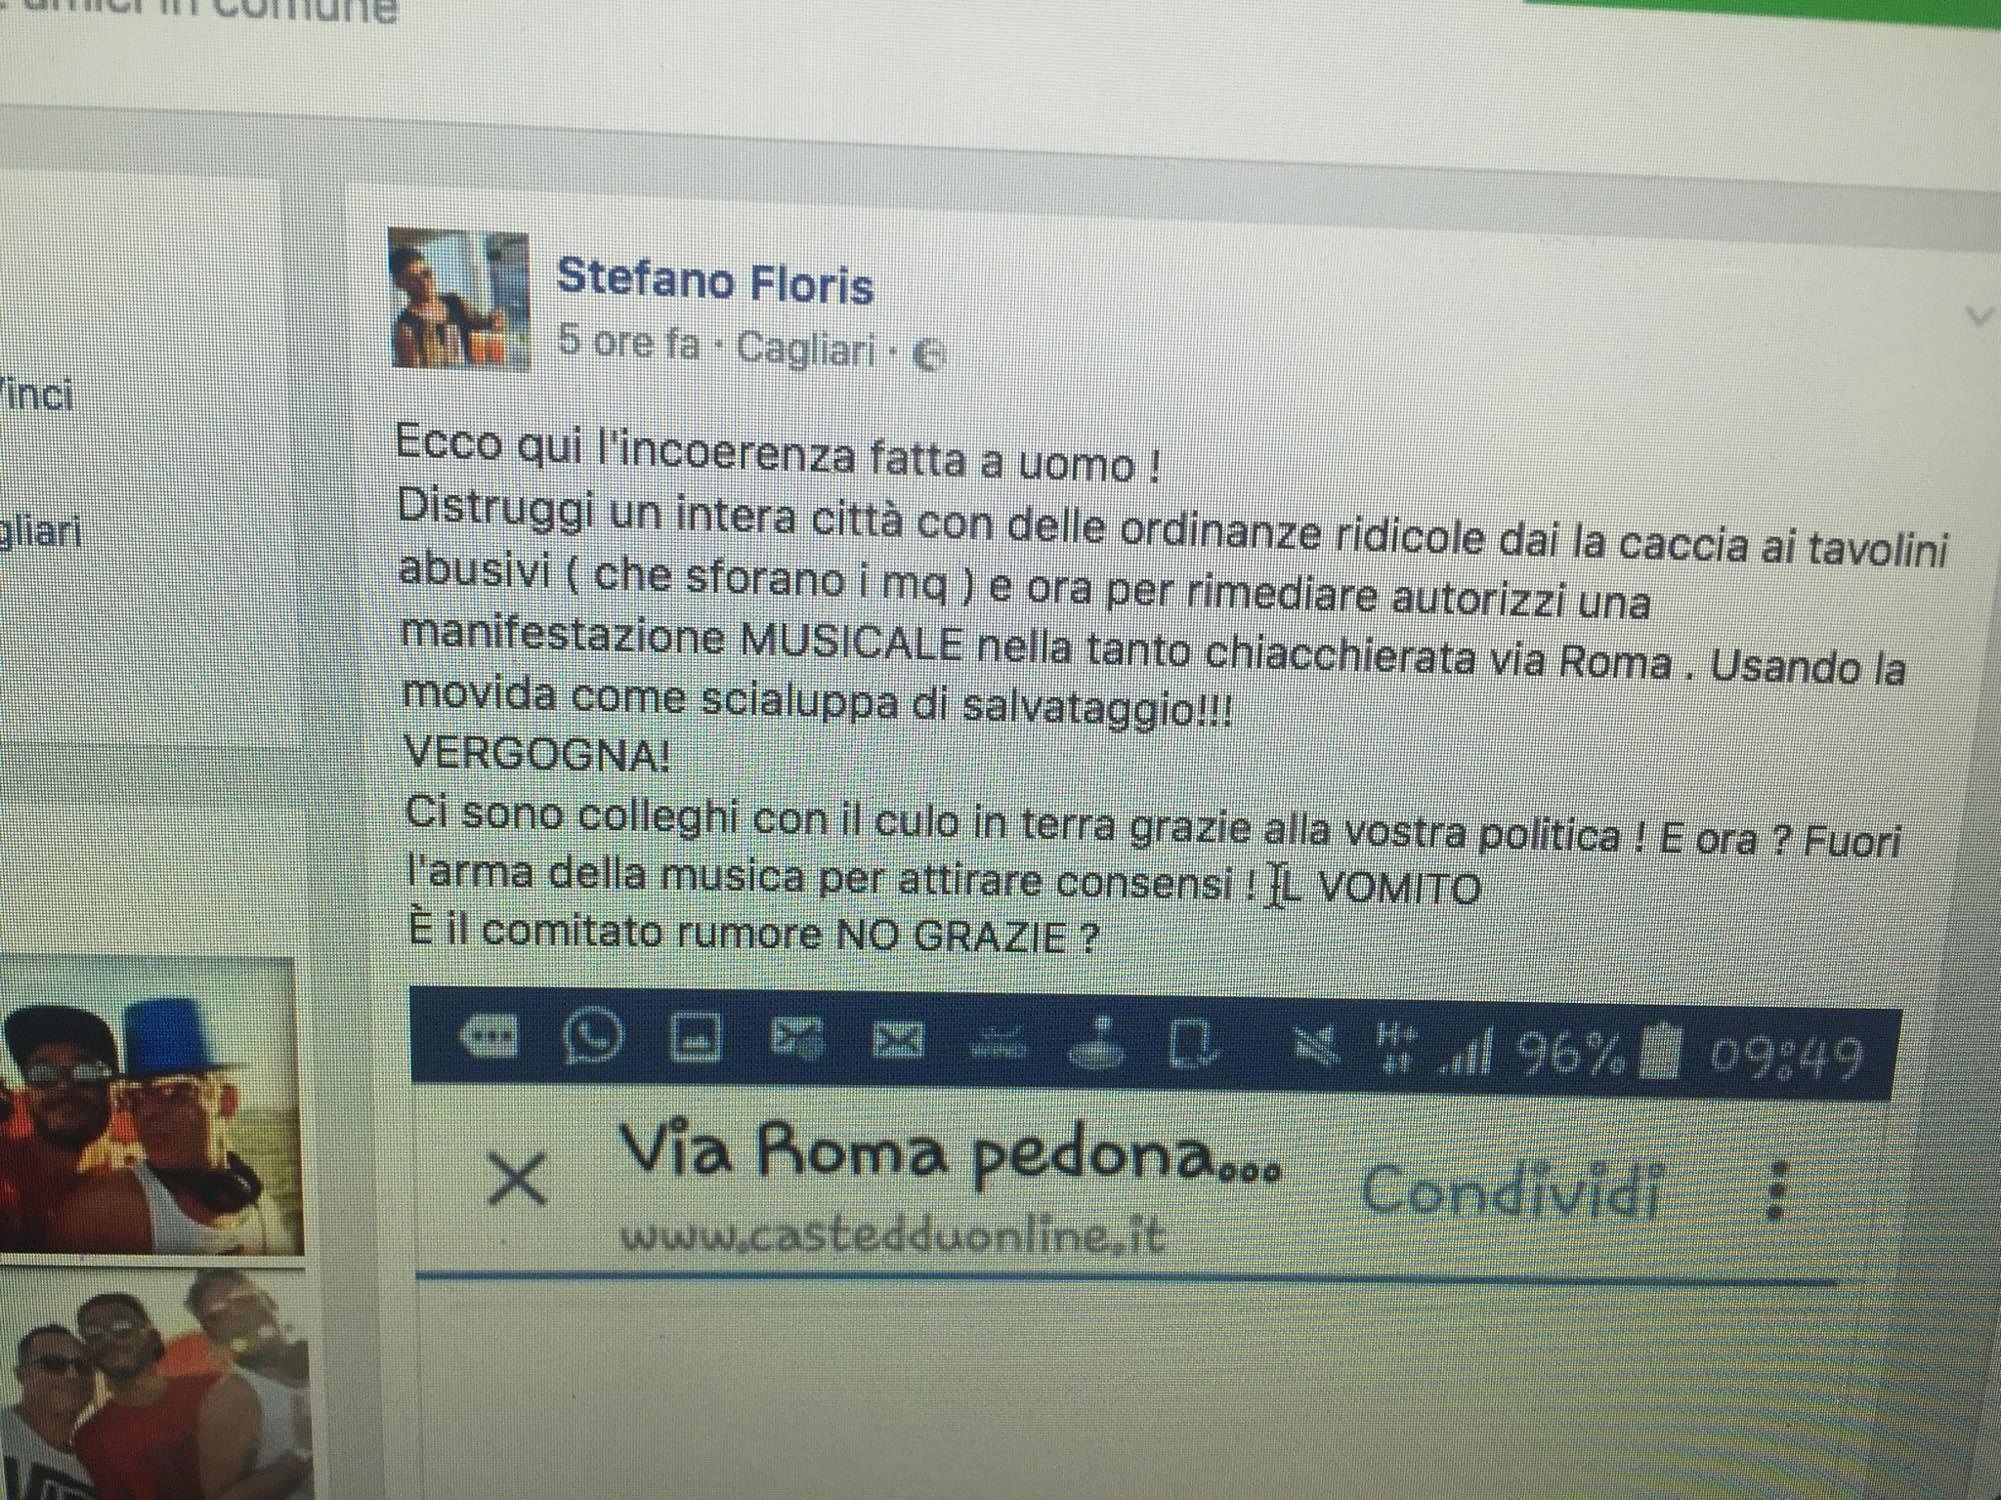The image size is (2001, 1500).
Task: Open the three-dot overflow menu beside Condividi
Action: [1776, 1190]
